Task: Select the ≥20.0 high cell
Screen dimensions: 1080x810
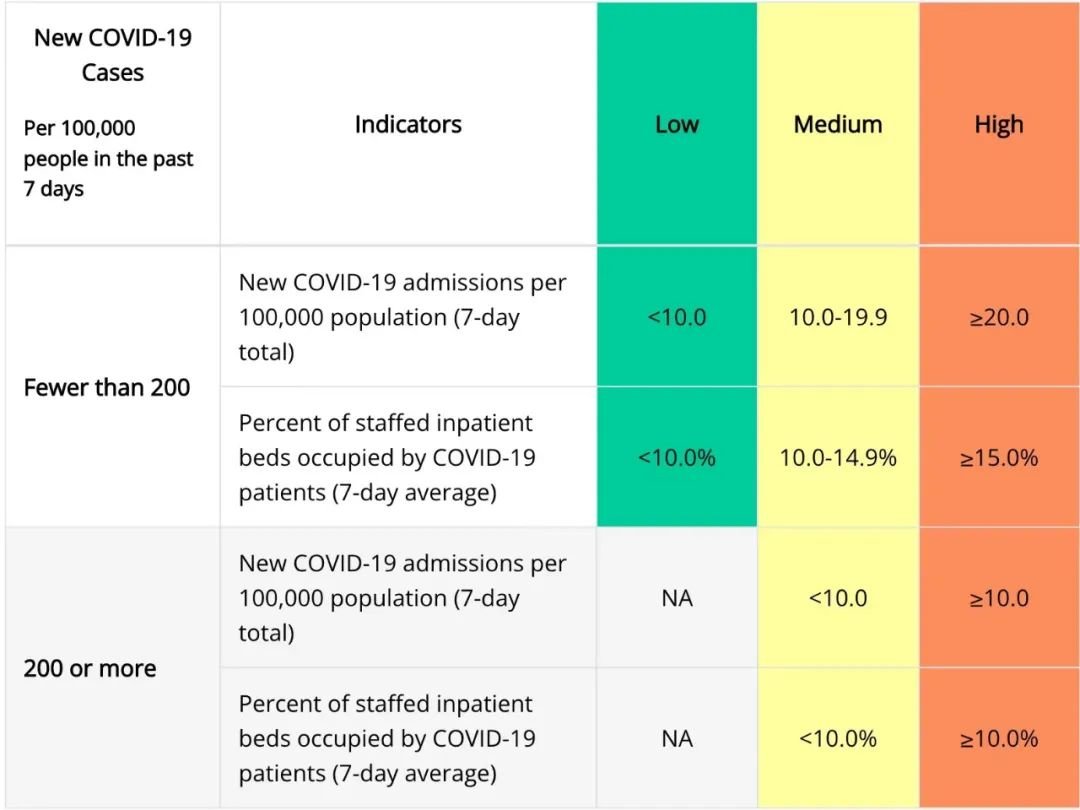Action: coord(999,317)
